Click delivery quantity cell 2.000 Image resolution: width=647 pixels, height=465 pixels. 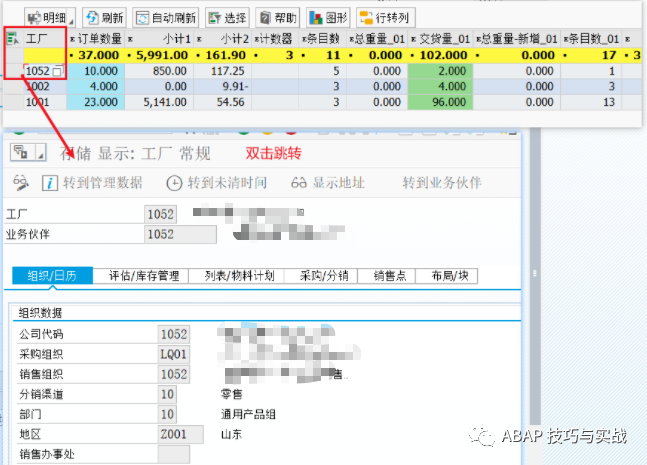click(440, 71)
